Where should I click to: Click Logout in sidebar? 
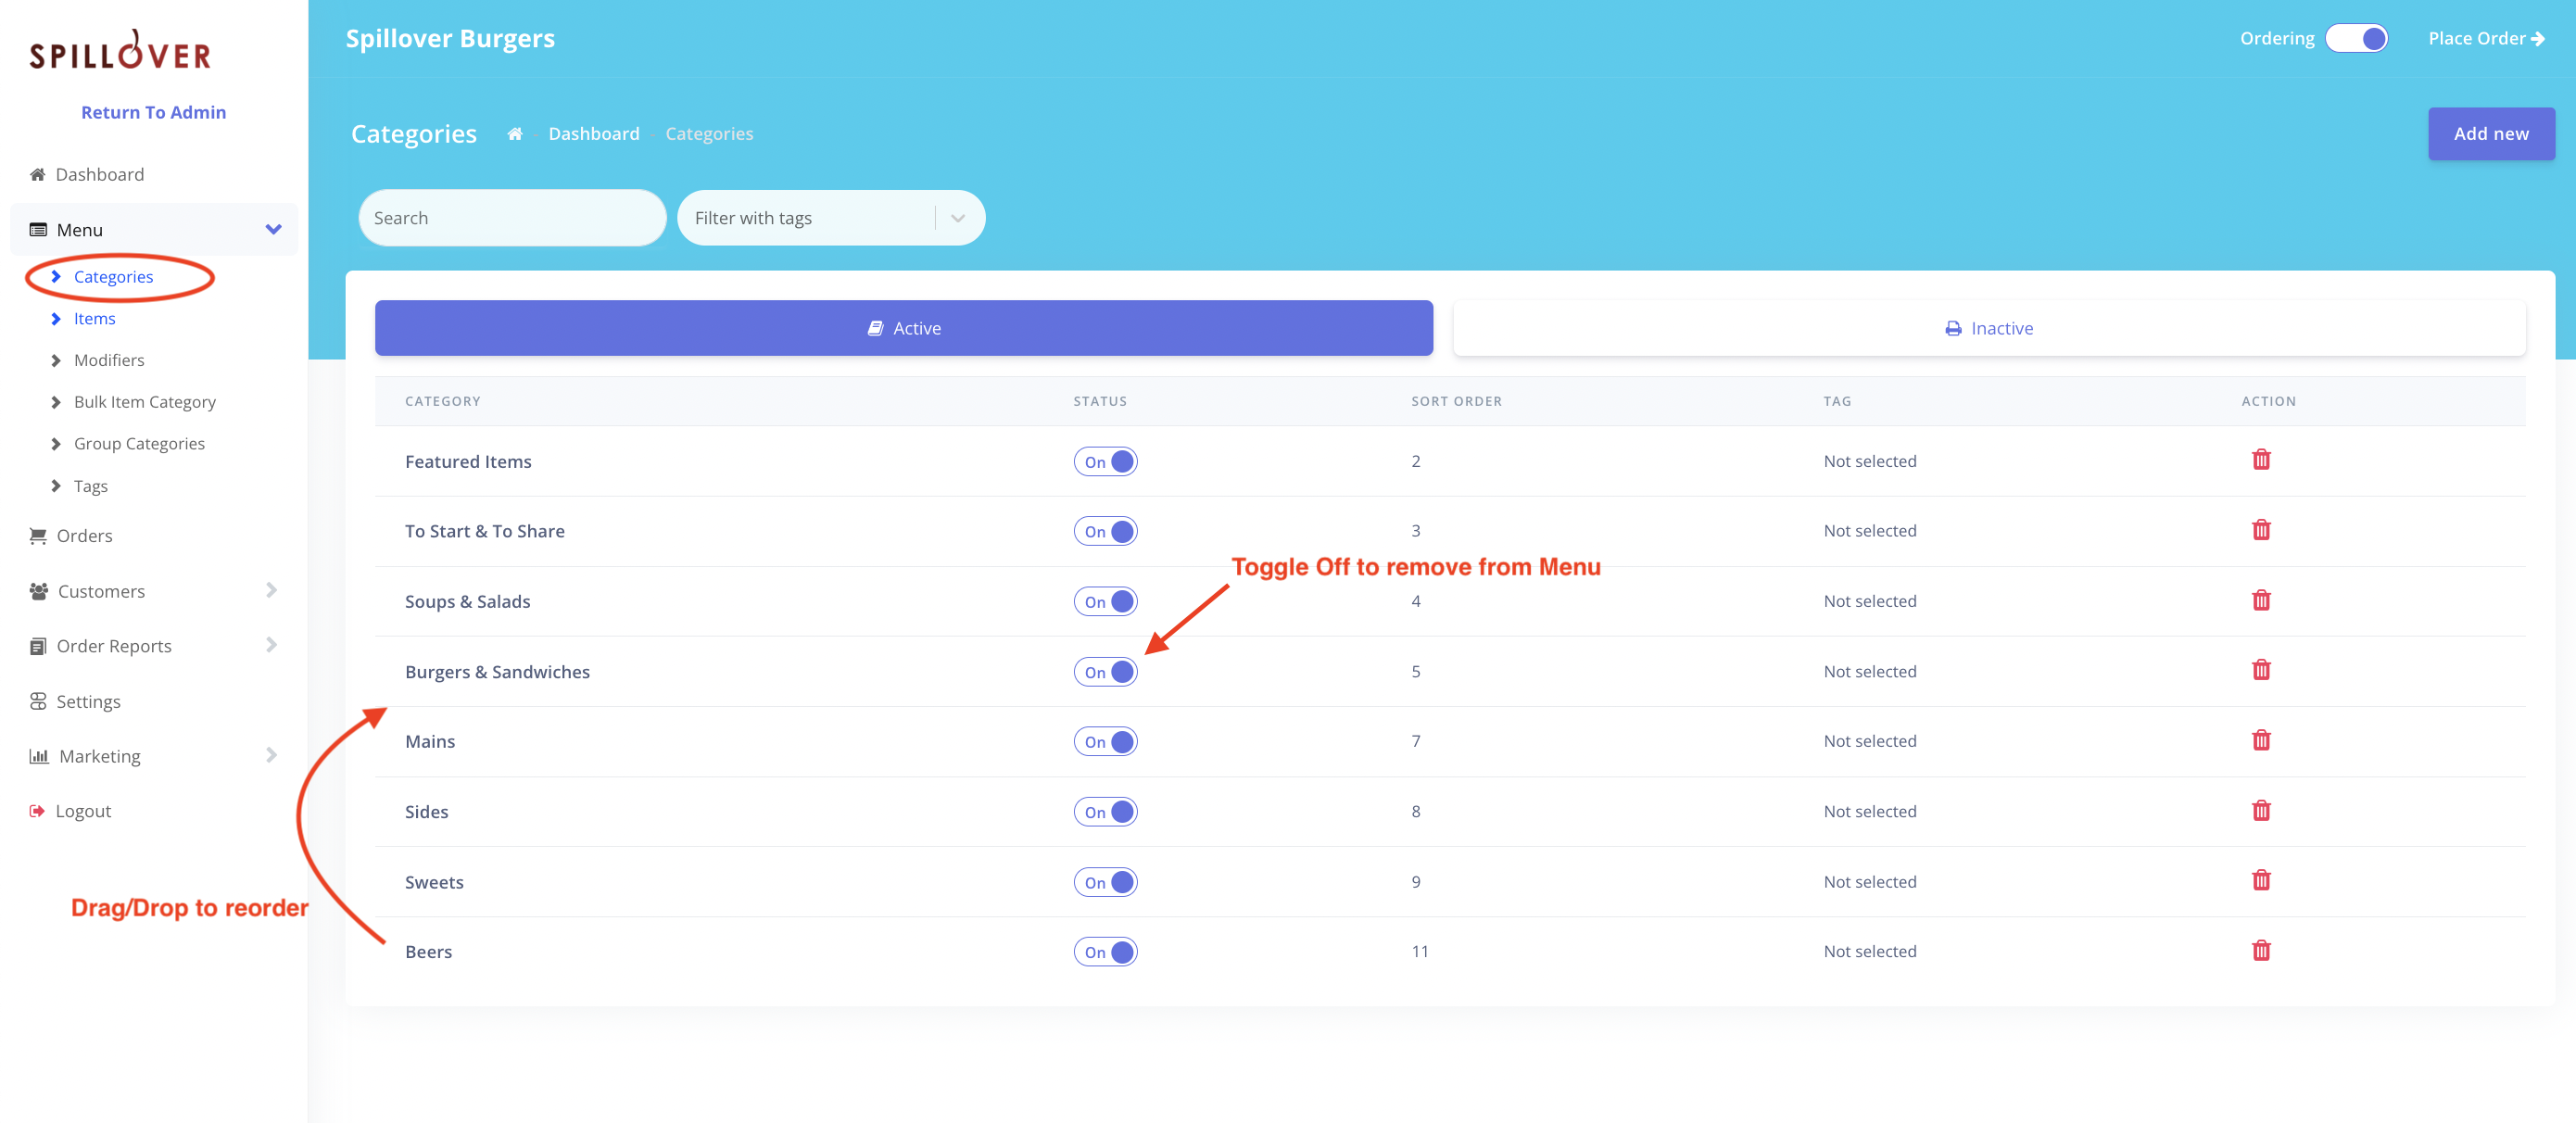[x=83, y=811]
